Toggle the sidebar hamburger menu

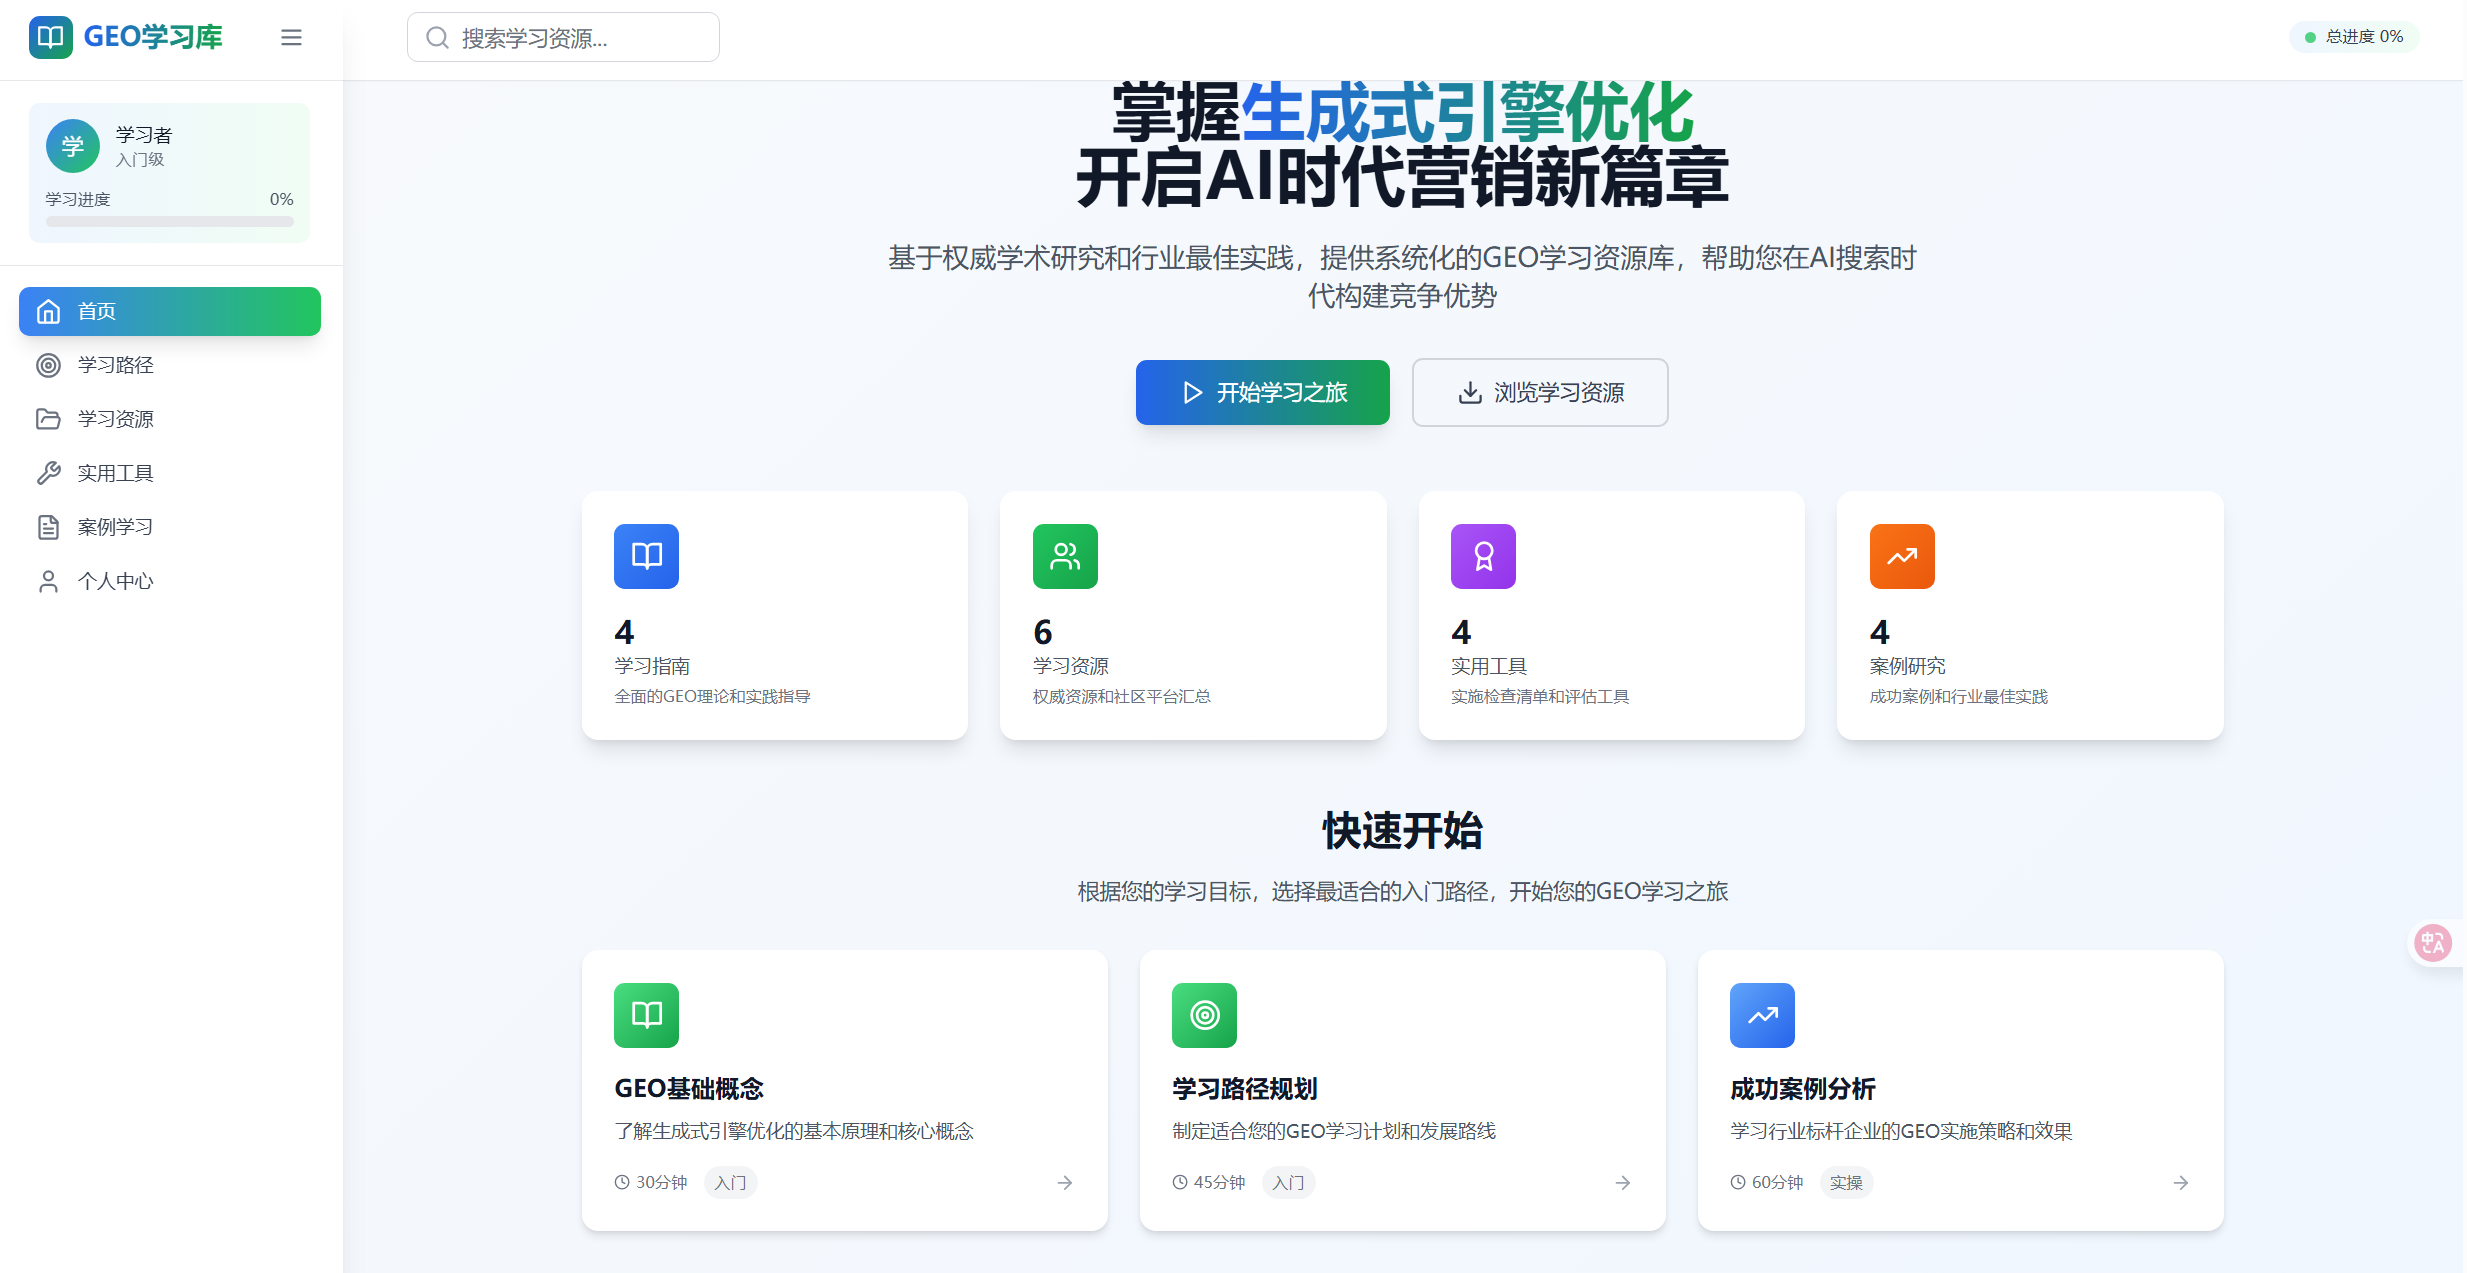(291, 38)
